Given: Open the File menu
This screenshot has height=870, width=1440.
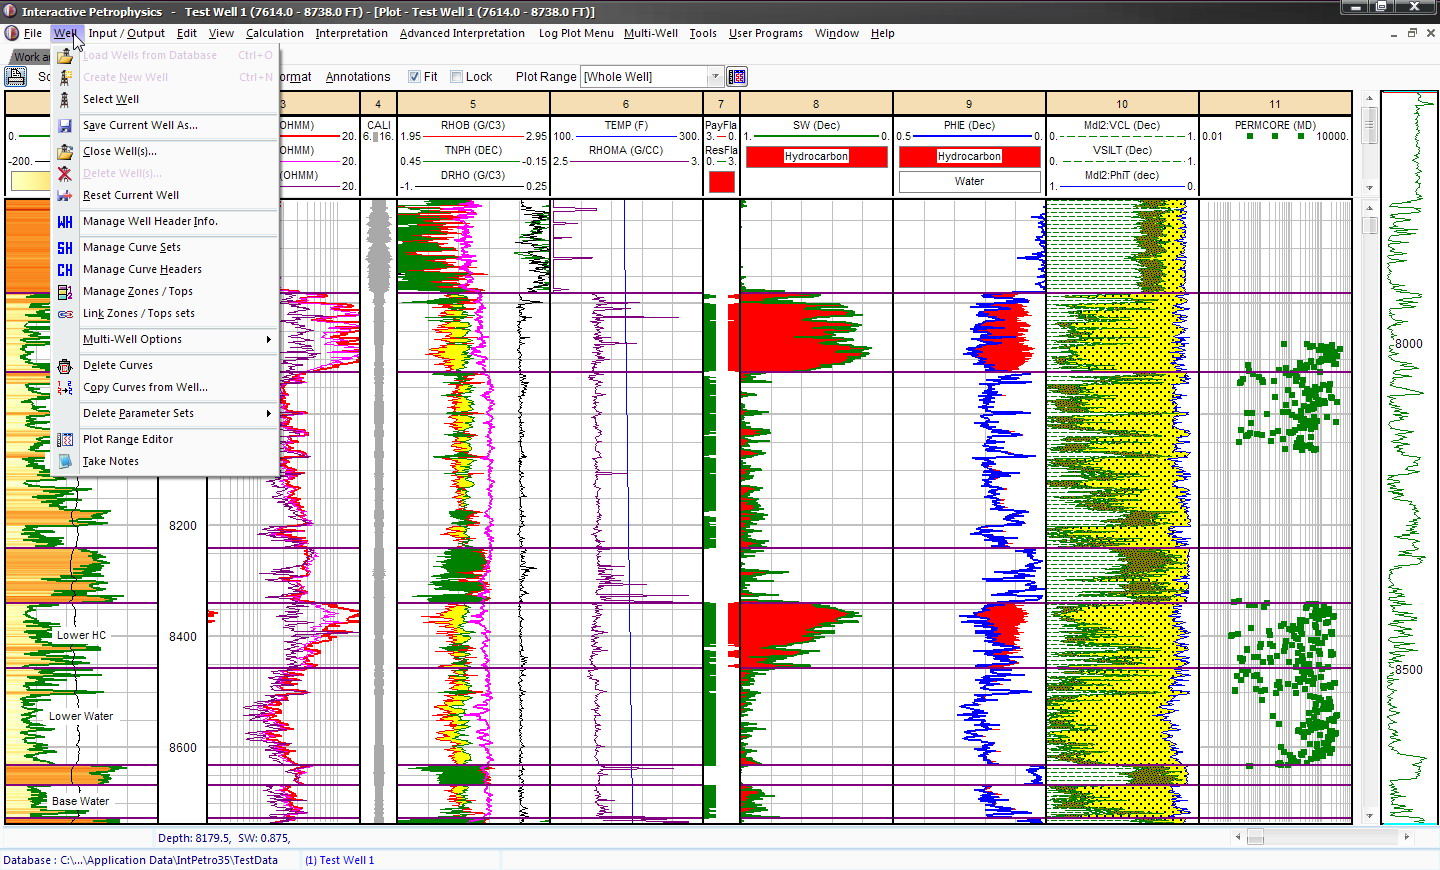Looking at the screenshot, I should click(x=33, y=33).
